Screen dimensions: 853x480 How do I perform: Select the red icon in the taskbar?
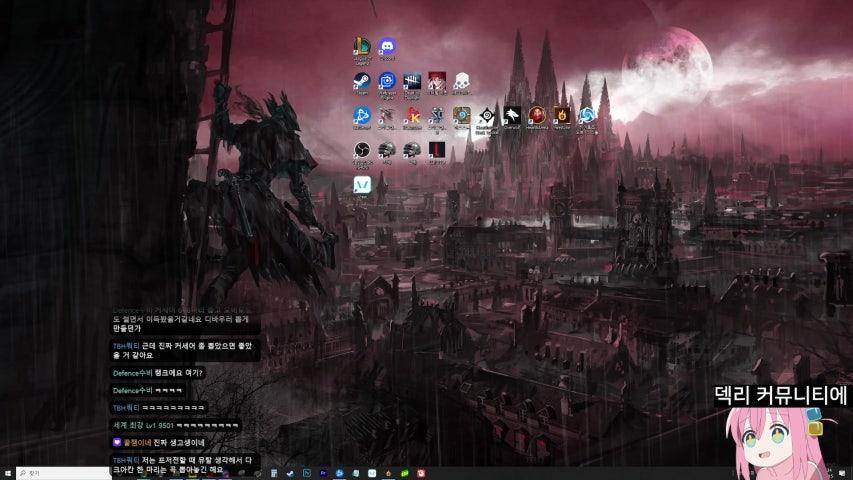click(421, 473)
